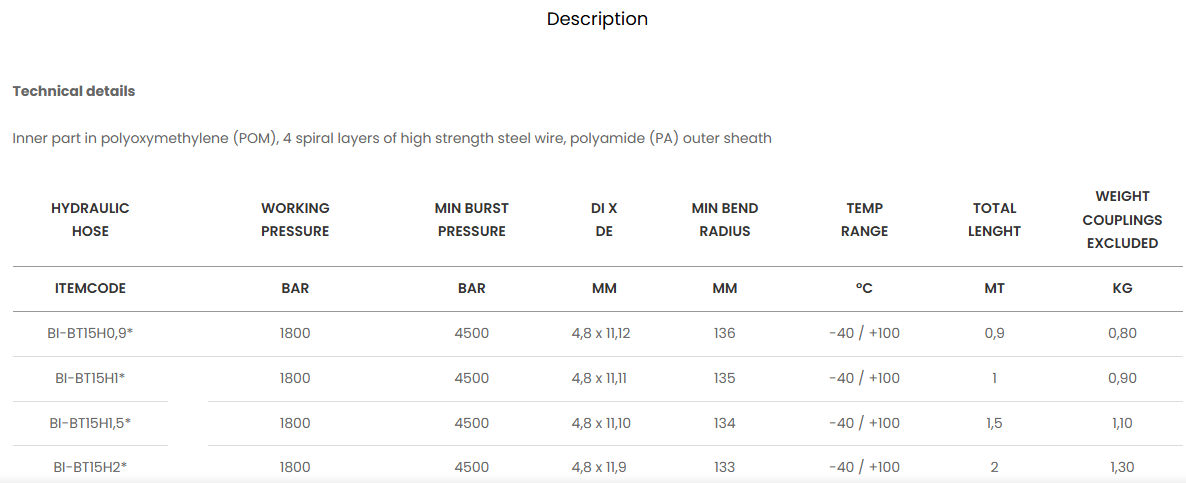Click the Min Bend Radius column header
Viewport: 1186px width, 483px height.
click(724, 220)
